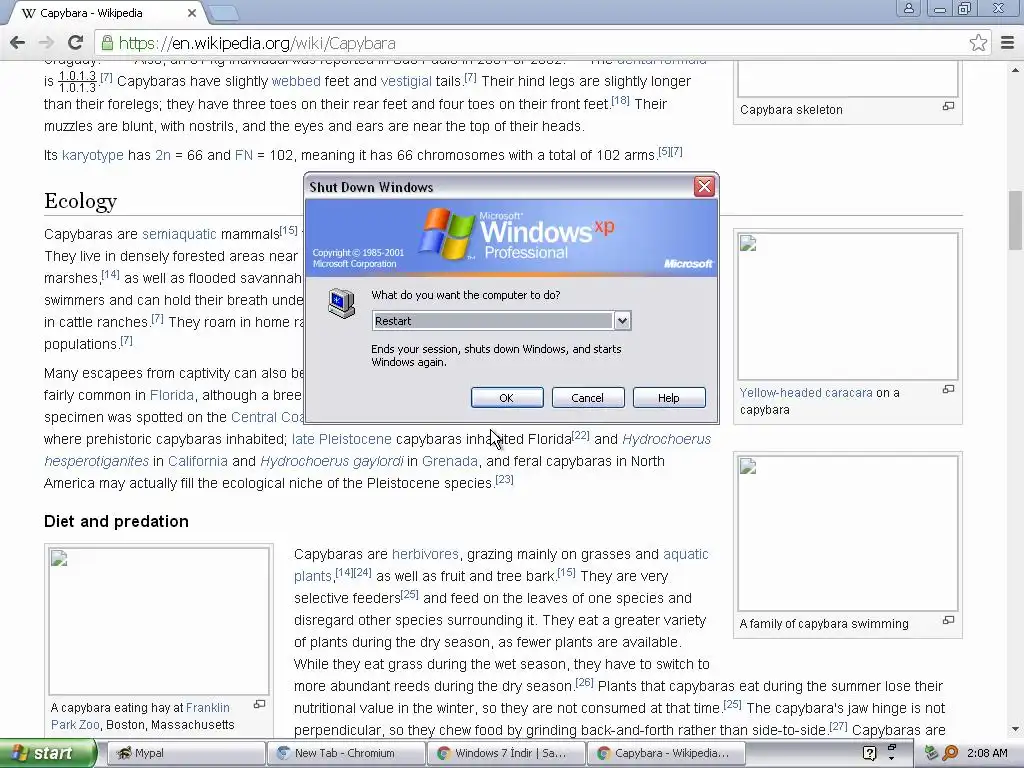Image resolution: width=1024 pixels, height=768 pixels.
Task: Click the Safely Remove Hardware tray icon
Action: click(931, 753)
